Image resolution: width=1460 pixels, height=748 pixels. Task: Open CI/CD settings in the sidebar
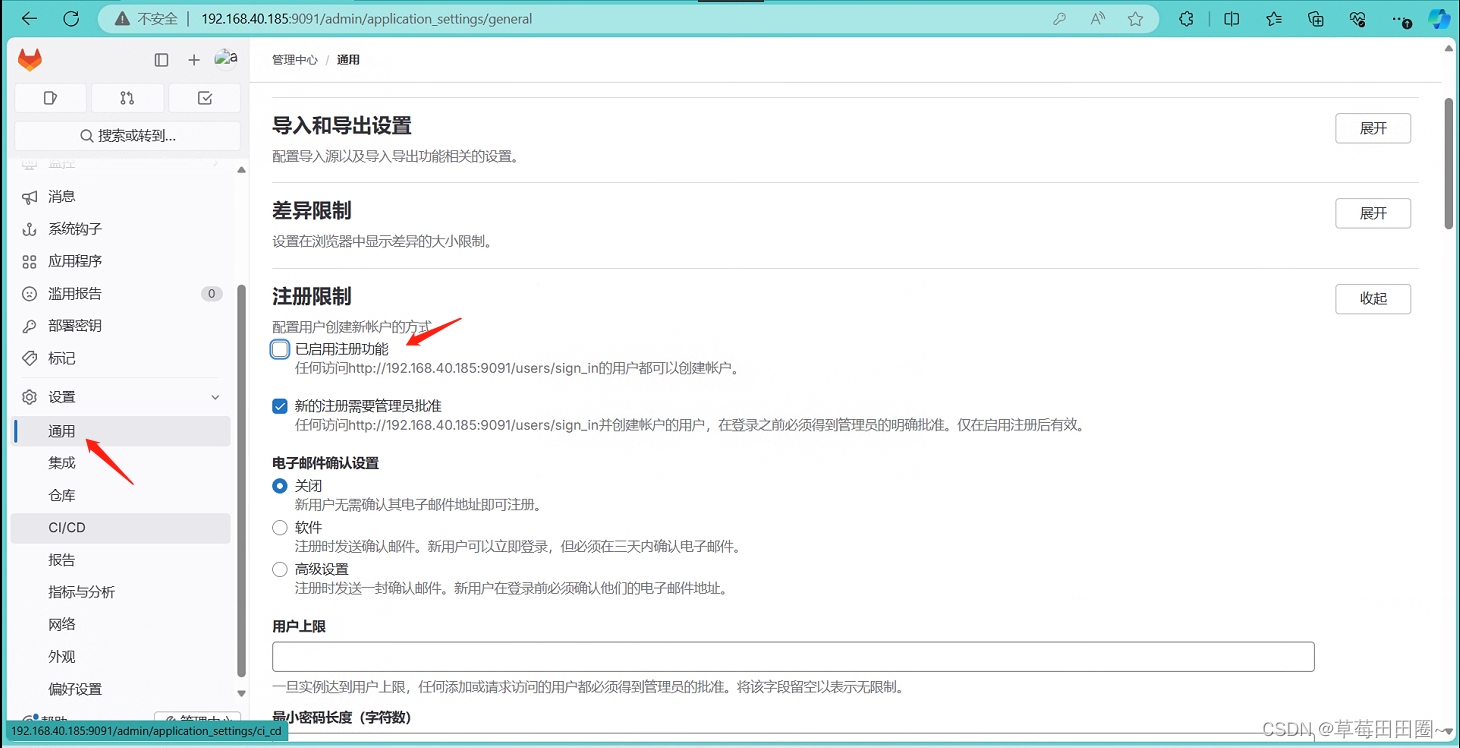[x=121, y=528]
